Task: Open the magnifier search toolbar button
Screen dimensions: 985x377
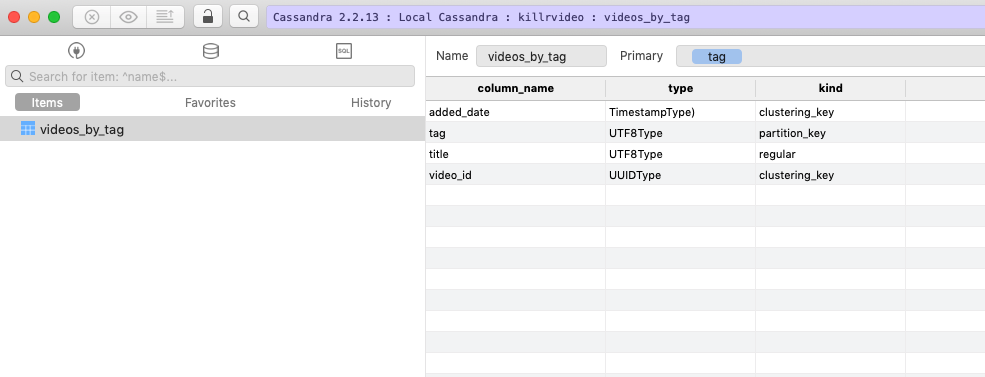Action: pyautogui.click(x=244, y=16)
